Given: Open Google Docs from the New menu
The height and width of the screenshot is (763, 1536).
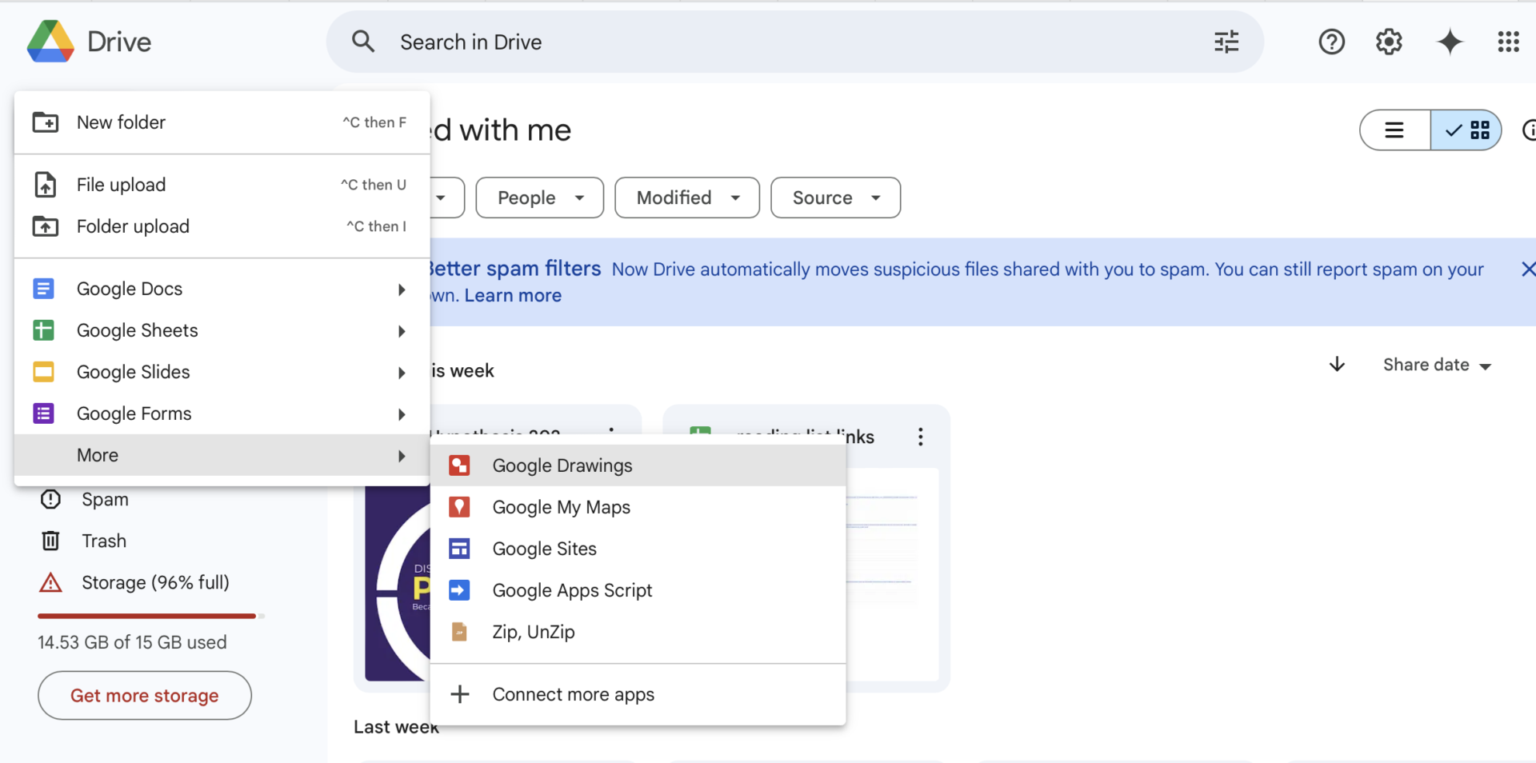Looking at the screenshot, I should pos(129,288).
